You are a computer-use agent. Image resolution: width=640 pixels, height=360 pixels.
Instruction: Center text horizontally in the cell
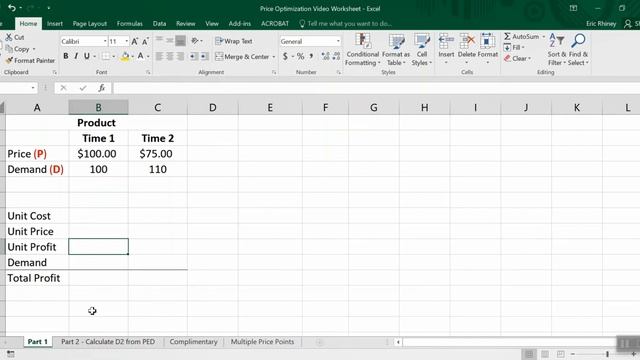pyautogui.click(x=170, y=56)
